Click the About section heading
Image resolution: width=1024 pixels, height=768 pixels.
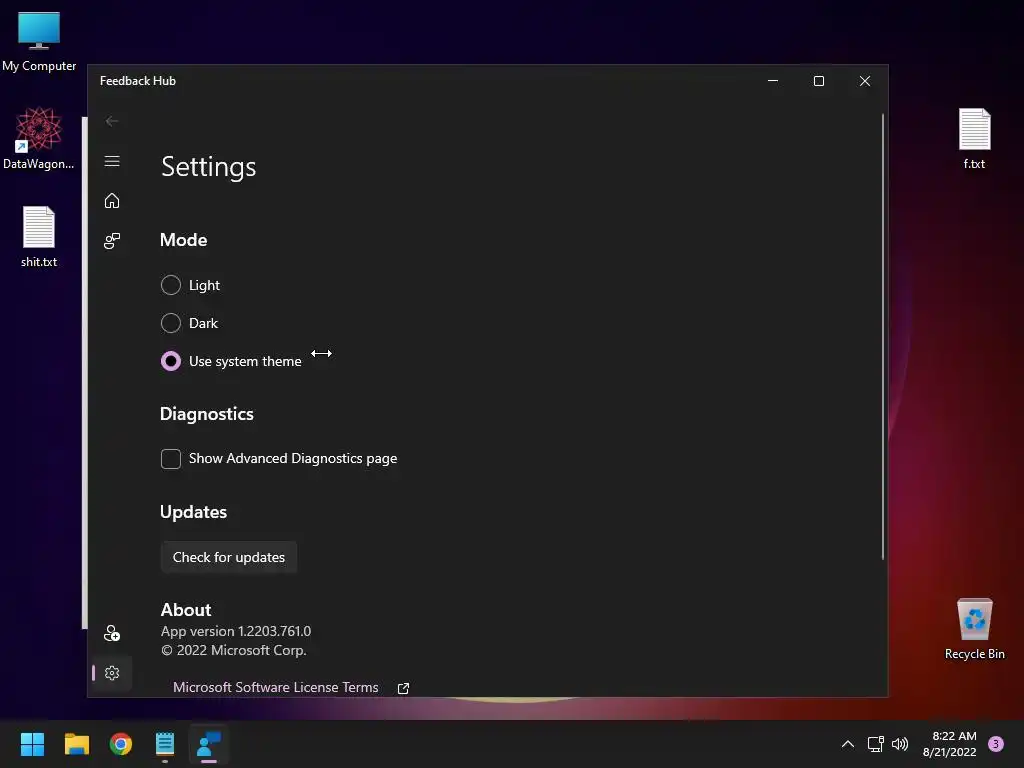pyautogui.click(x=186, y=610)
